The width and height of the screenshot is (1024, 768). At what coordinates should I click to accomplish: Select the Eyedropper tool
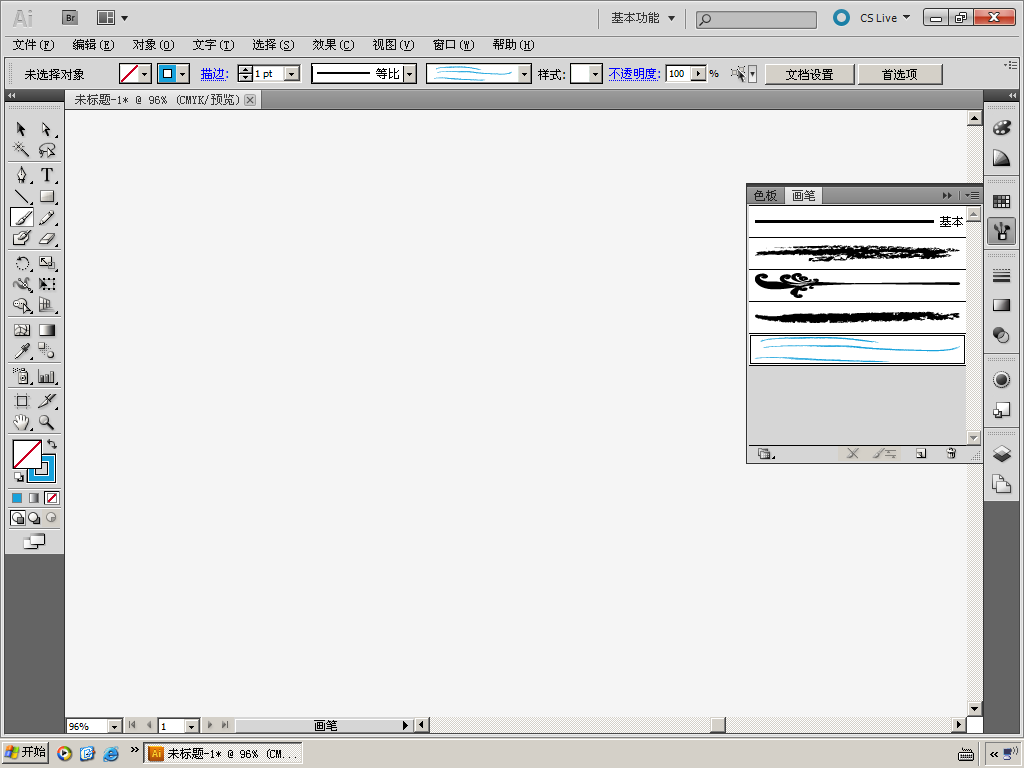[x=21, y=351]
